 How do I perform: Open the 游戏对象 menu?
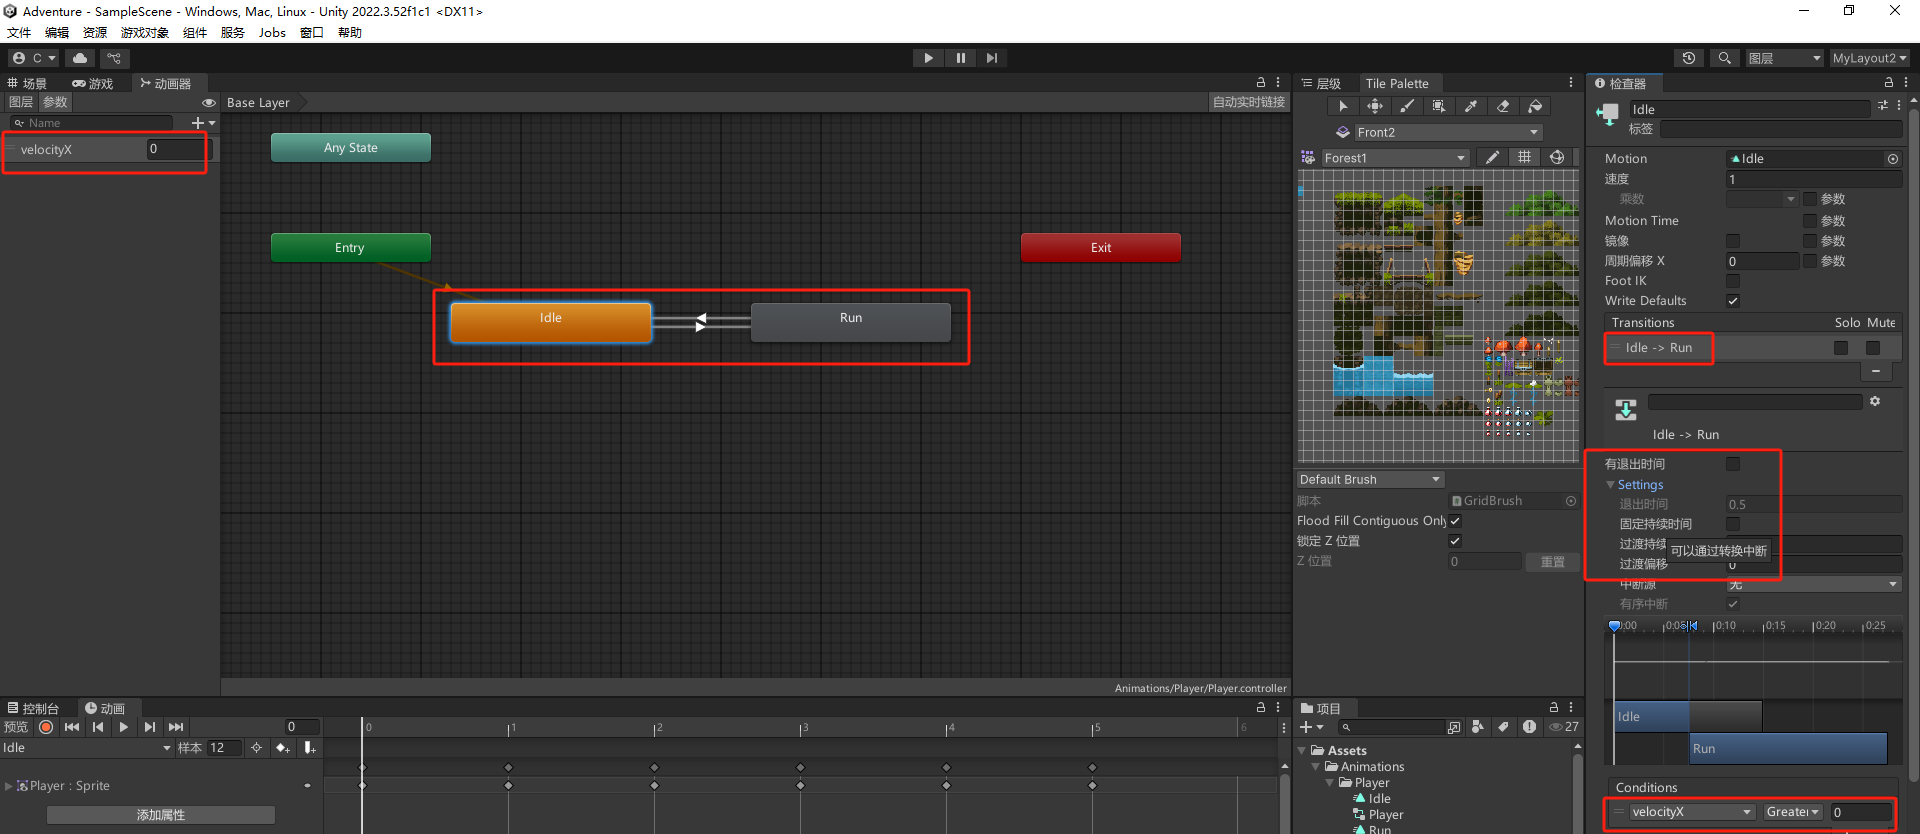tap(145, 33)
